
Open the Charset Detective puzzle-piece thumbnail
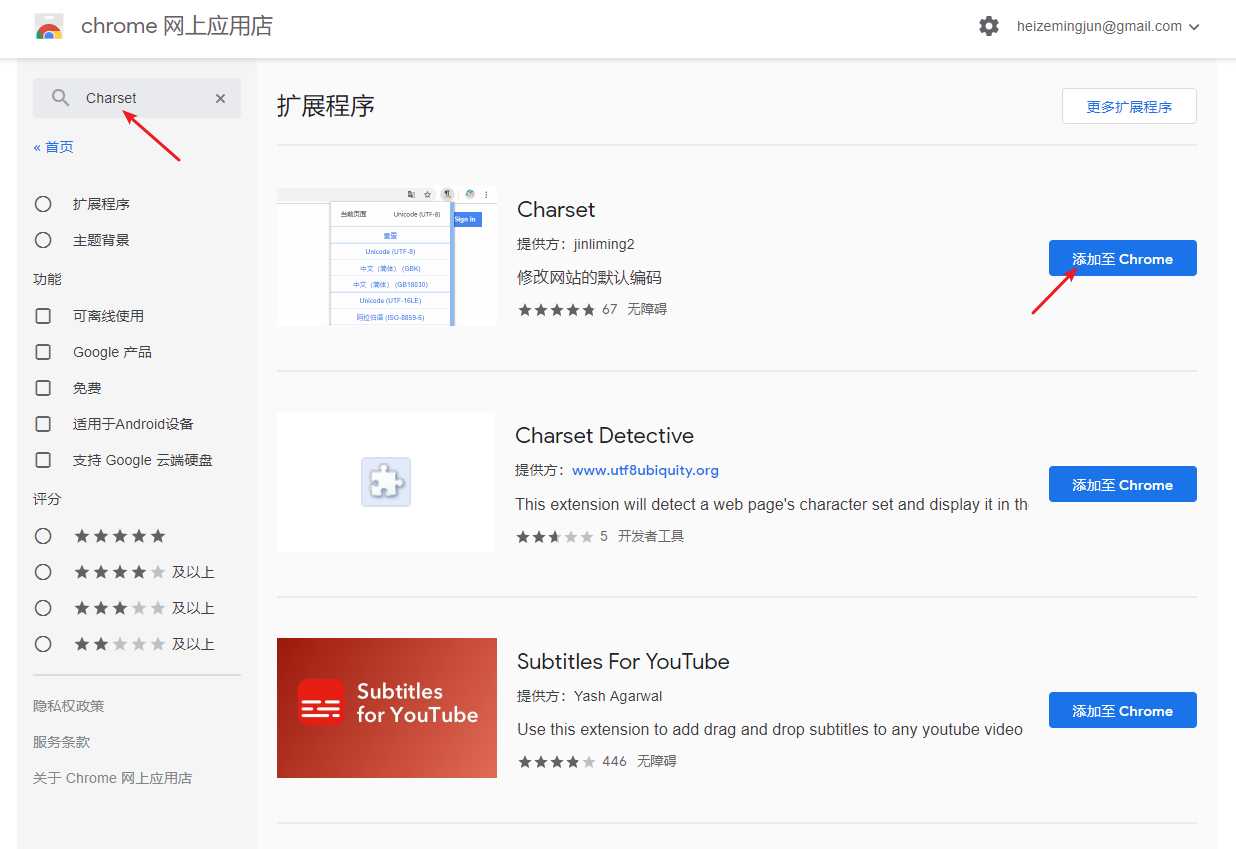[386, 482]
